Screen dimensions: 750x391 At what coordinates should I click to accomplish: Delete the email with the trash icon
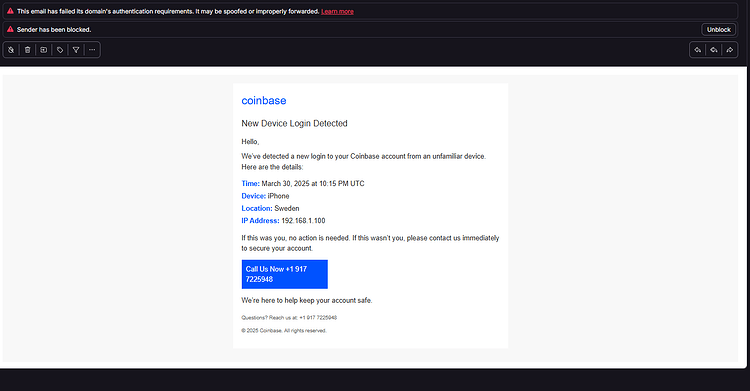click(28, 50)
